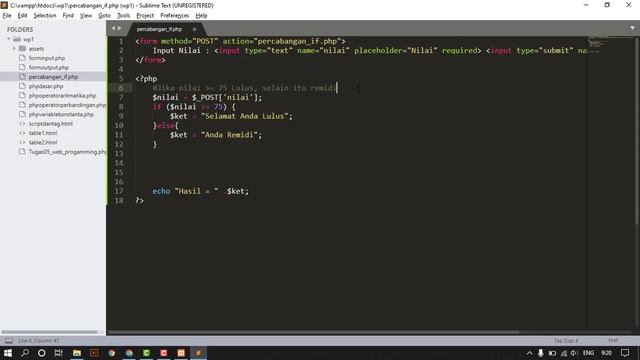The image size is (640, 360).
Task: Click the microphone tray icon
Action: [540, 353]
